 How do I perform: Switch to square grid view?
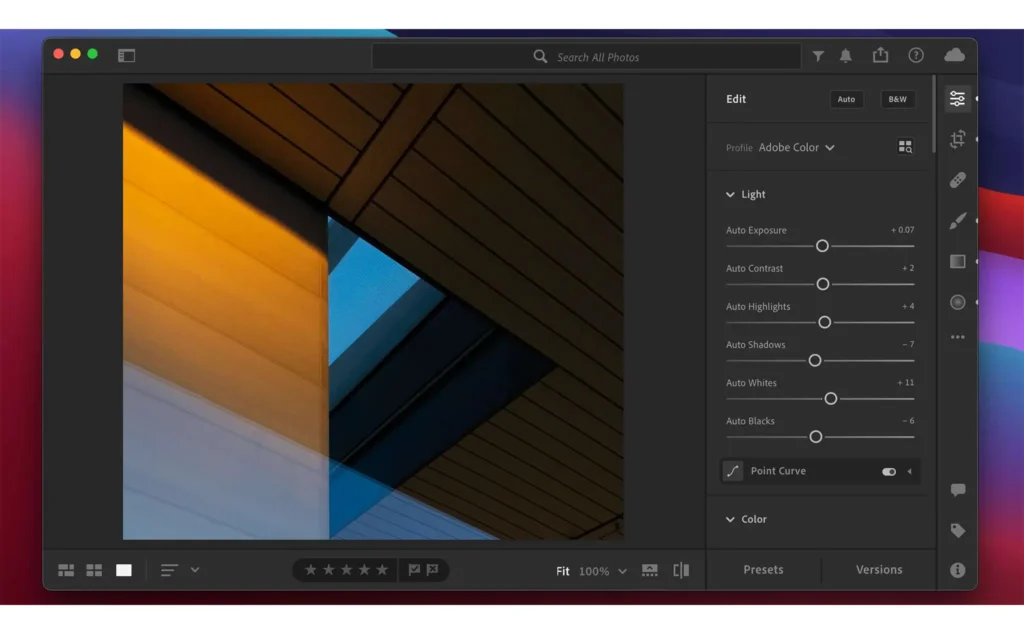[x=94, y=571]
